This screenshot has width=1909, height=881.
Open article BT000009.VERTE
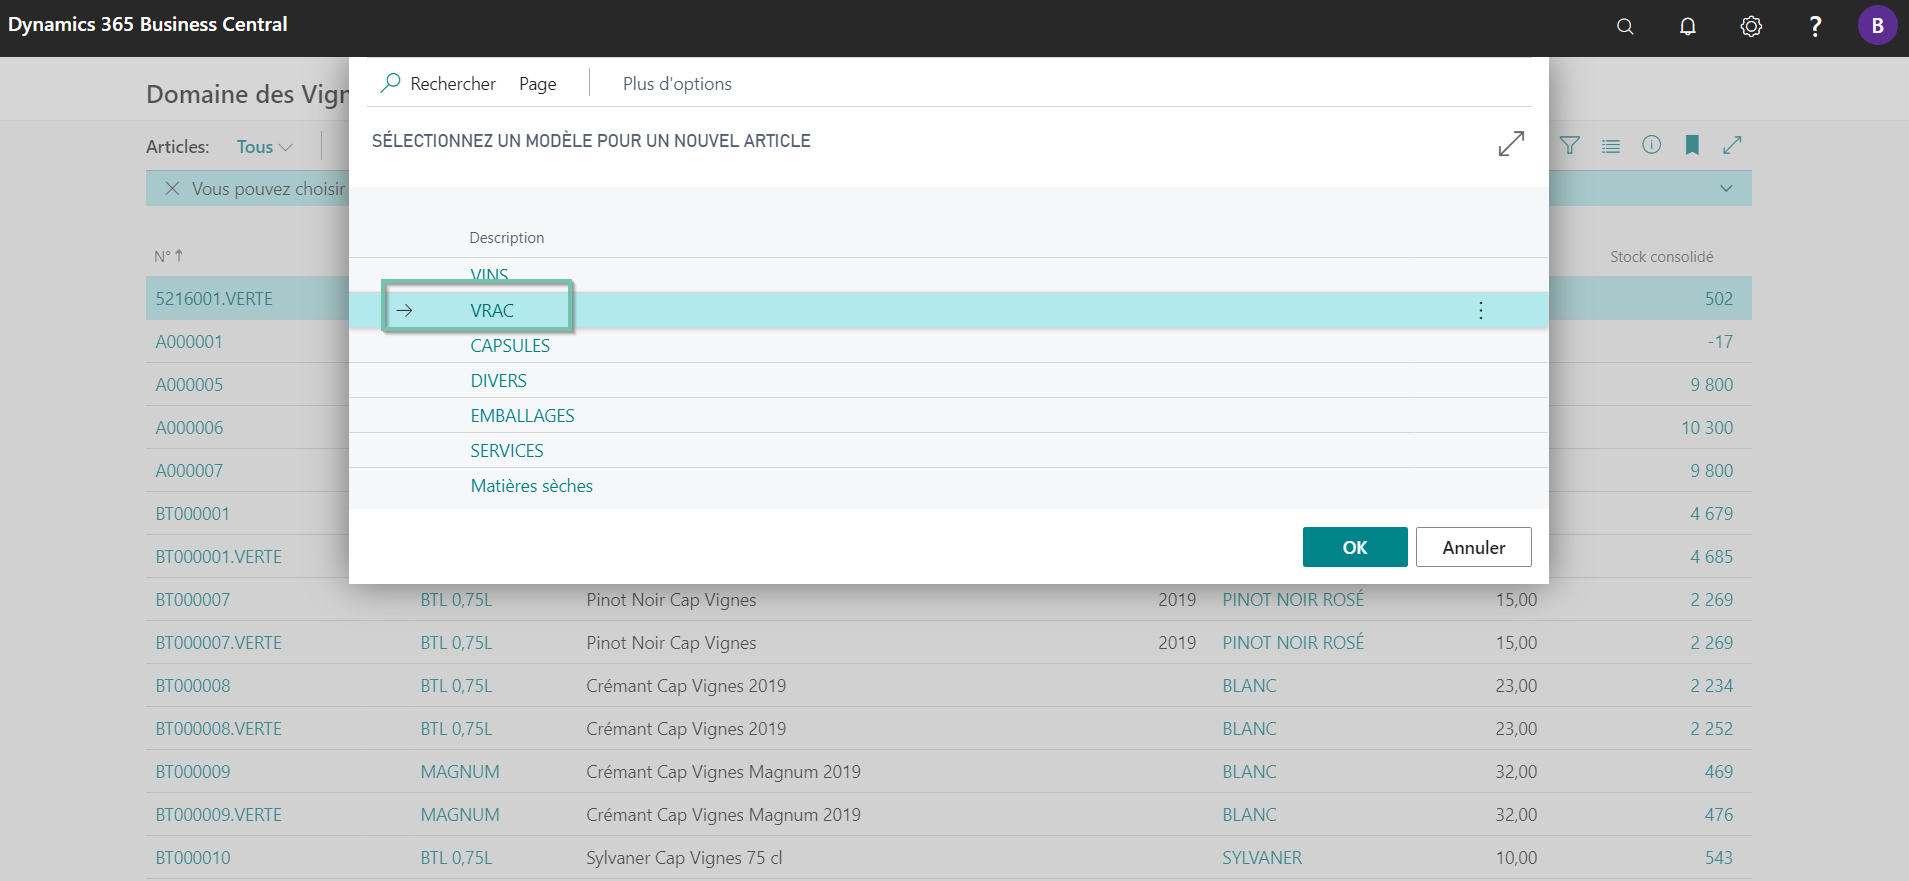[218, 815]
